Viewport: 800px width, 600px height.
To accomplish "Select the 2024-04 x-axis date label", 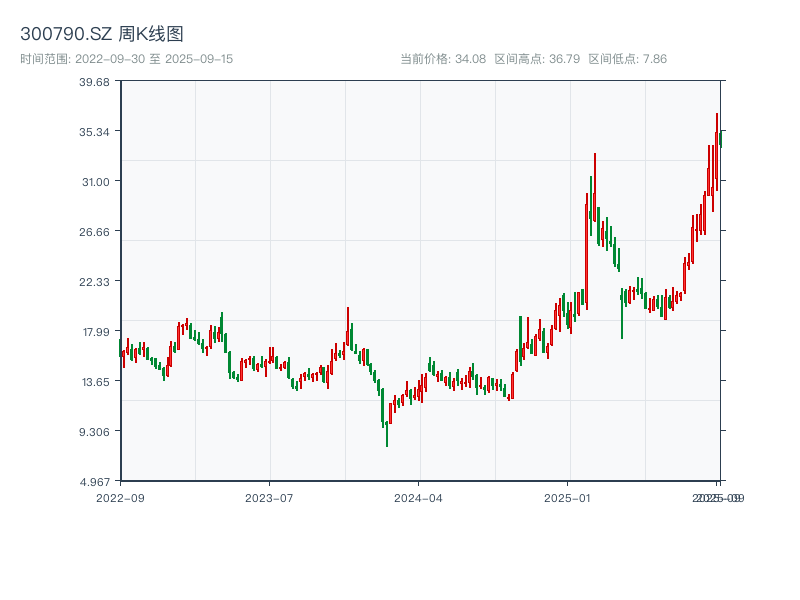I will 419,497.
